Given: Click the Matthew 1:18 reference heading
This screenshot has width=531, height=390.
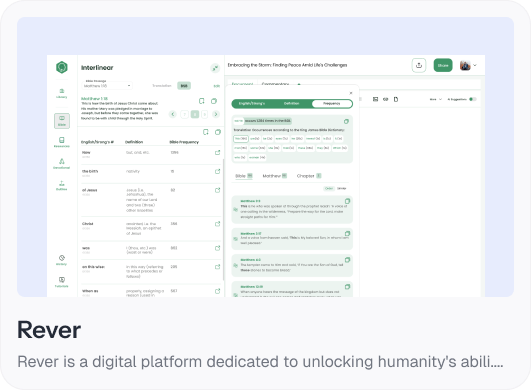Looking at the screenshot, I should coord(94,99).
